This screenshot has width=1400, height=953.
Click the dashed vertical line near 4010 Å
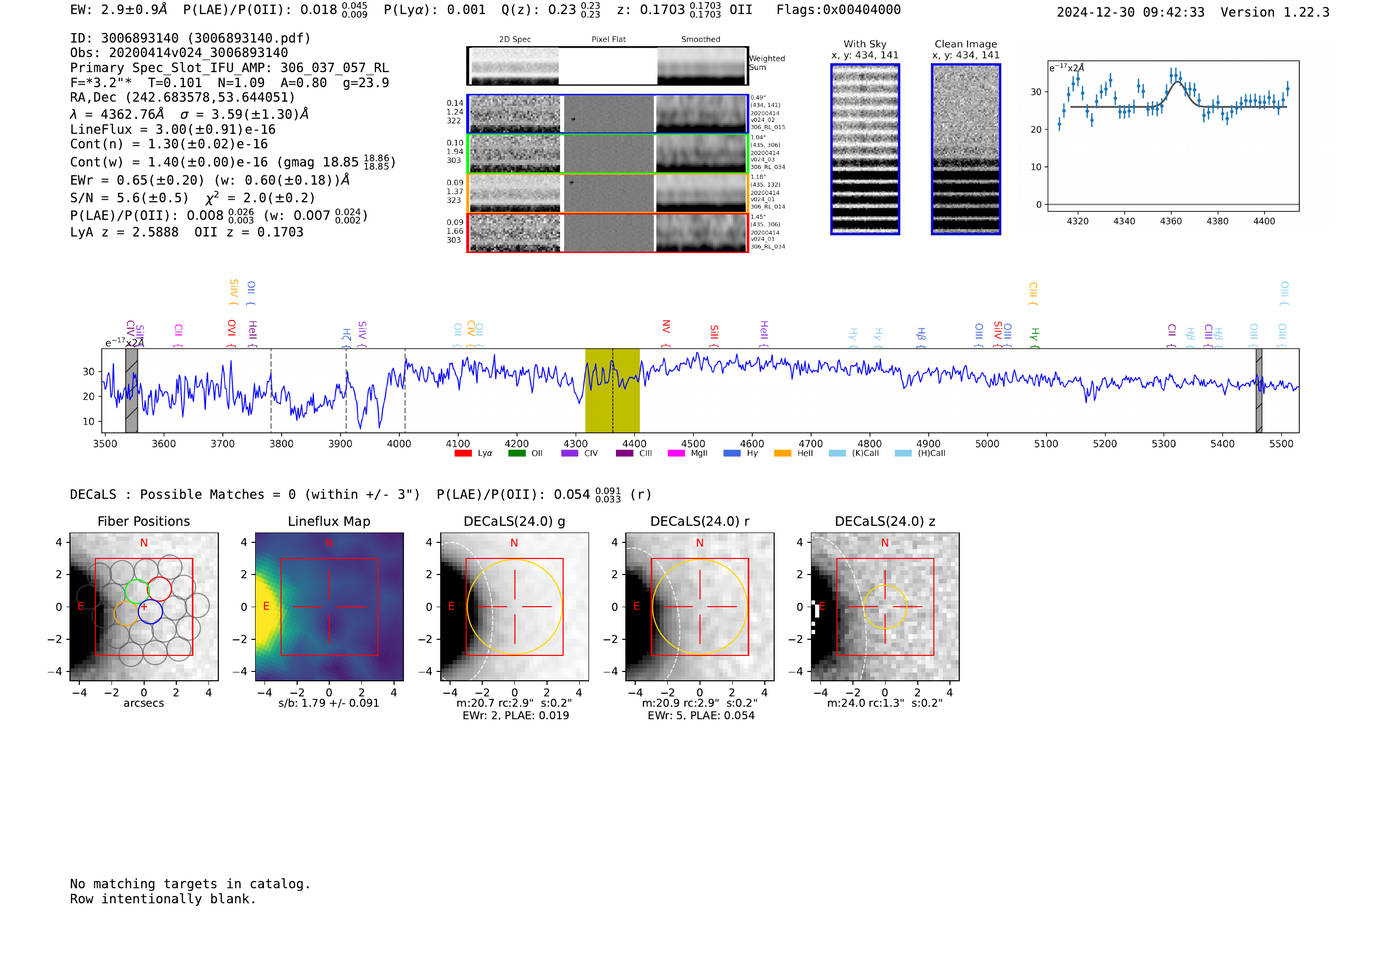click(405, 390)
